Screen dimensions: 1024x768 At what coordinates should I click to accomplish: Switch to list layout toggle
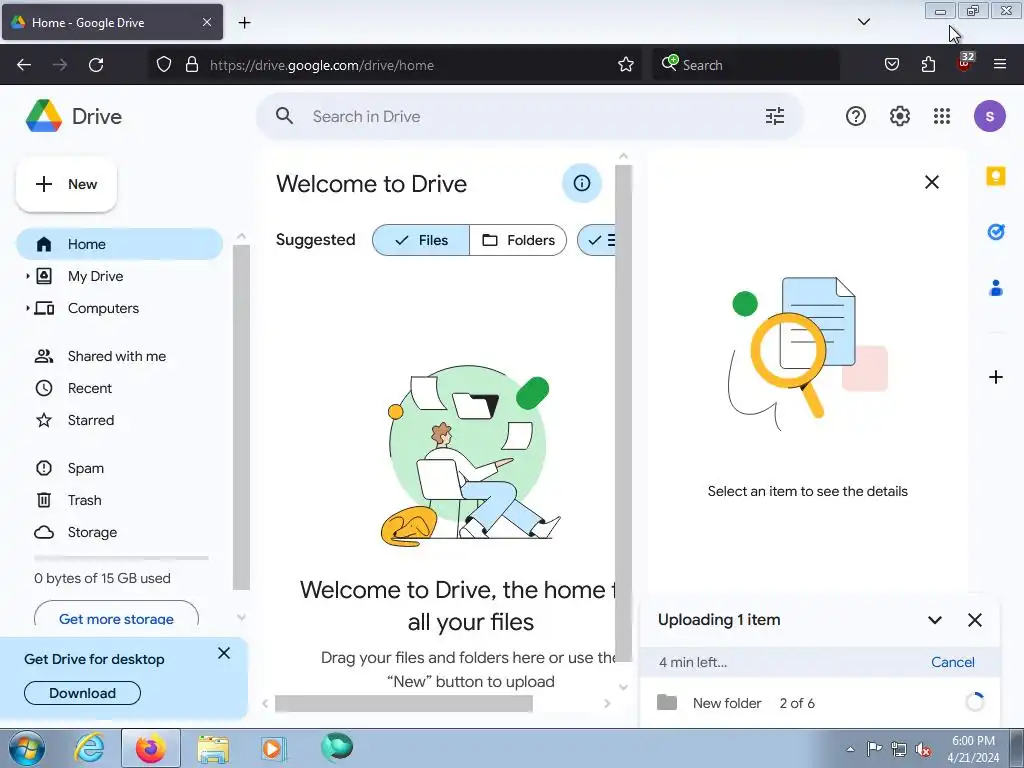[596, 240]
